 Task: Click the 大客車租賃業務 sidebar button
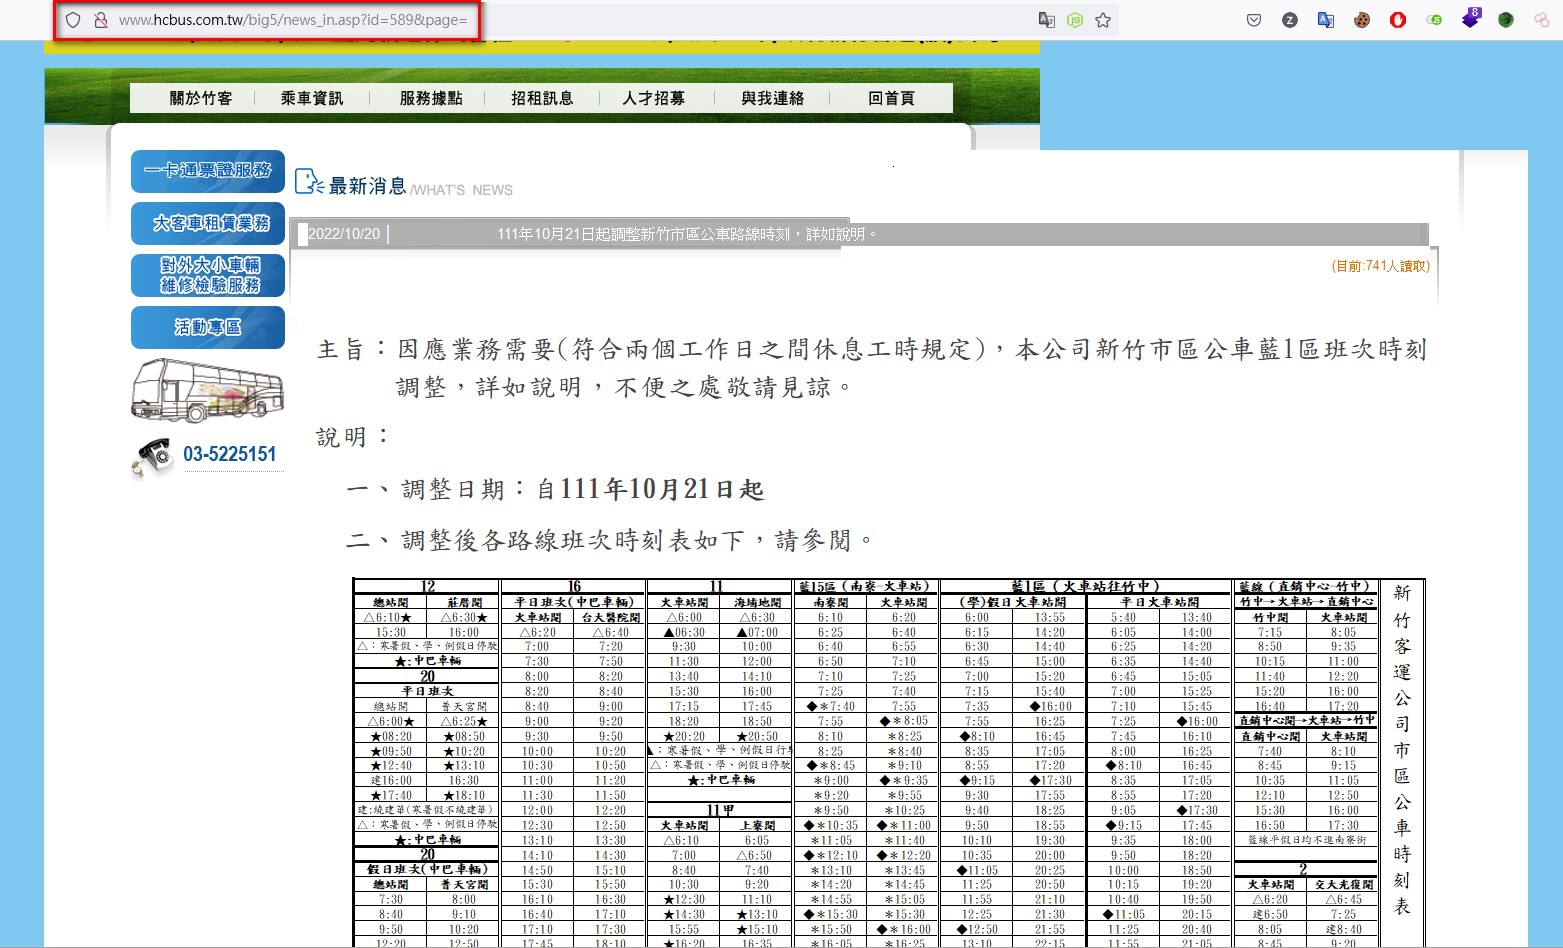[x=208, y=223]
